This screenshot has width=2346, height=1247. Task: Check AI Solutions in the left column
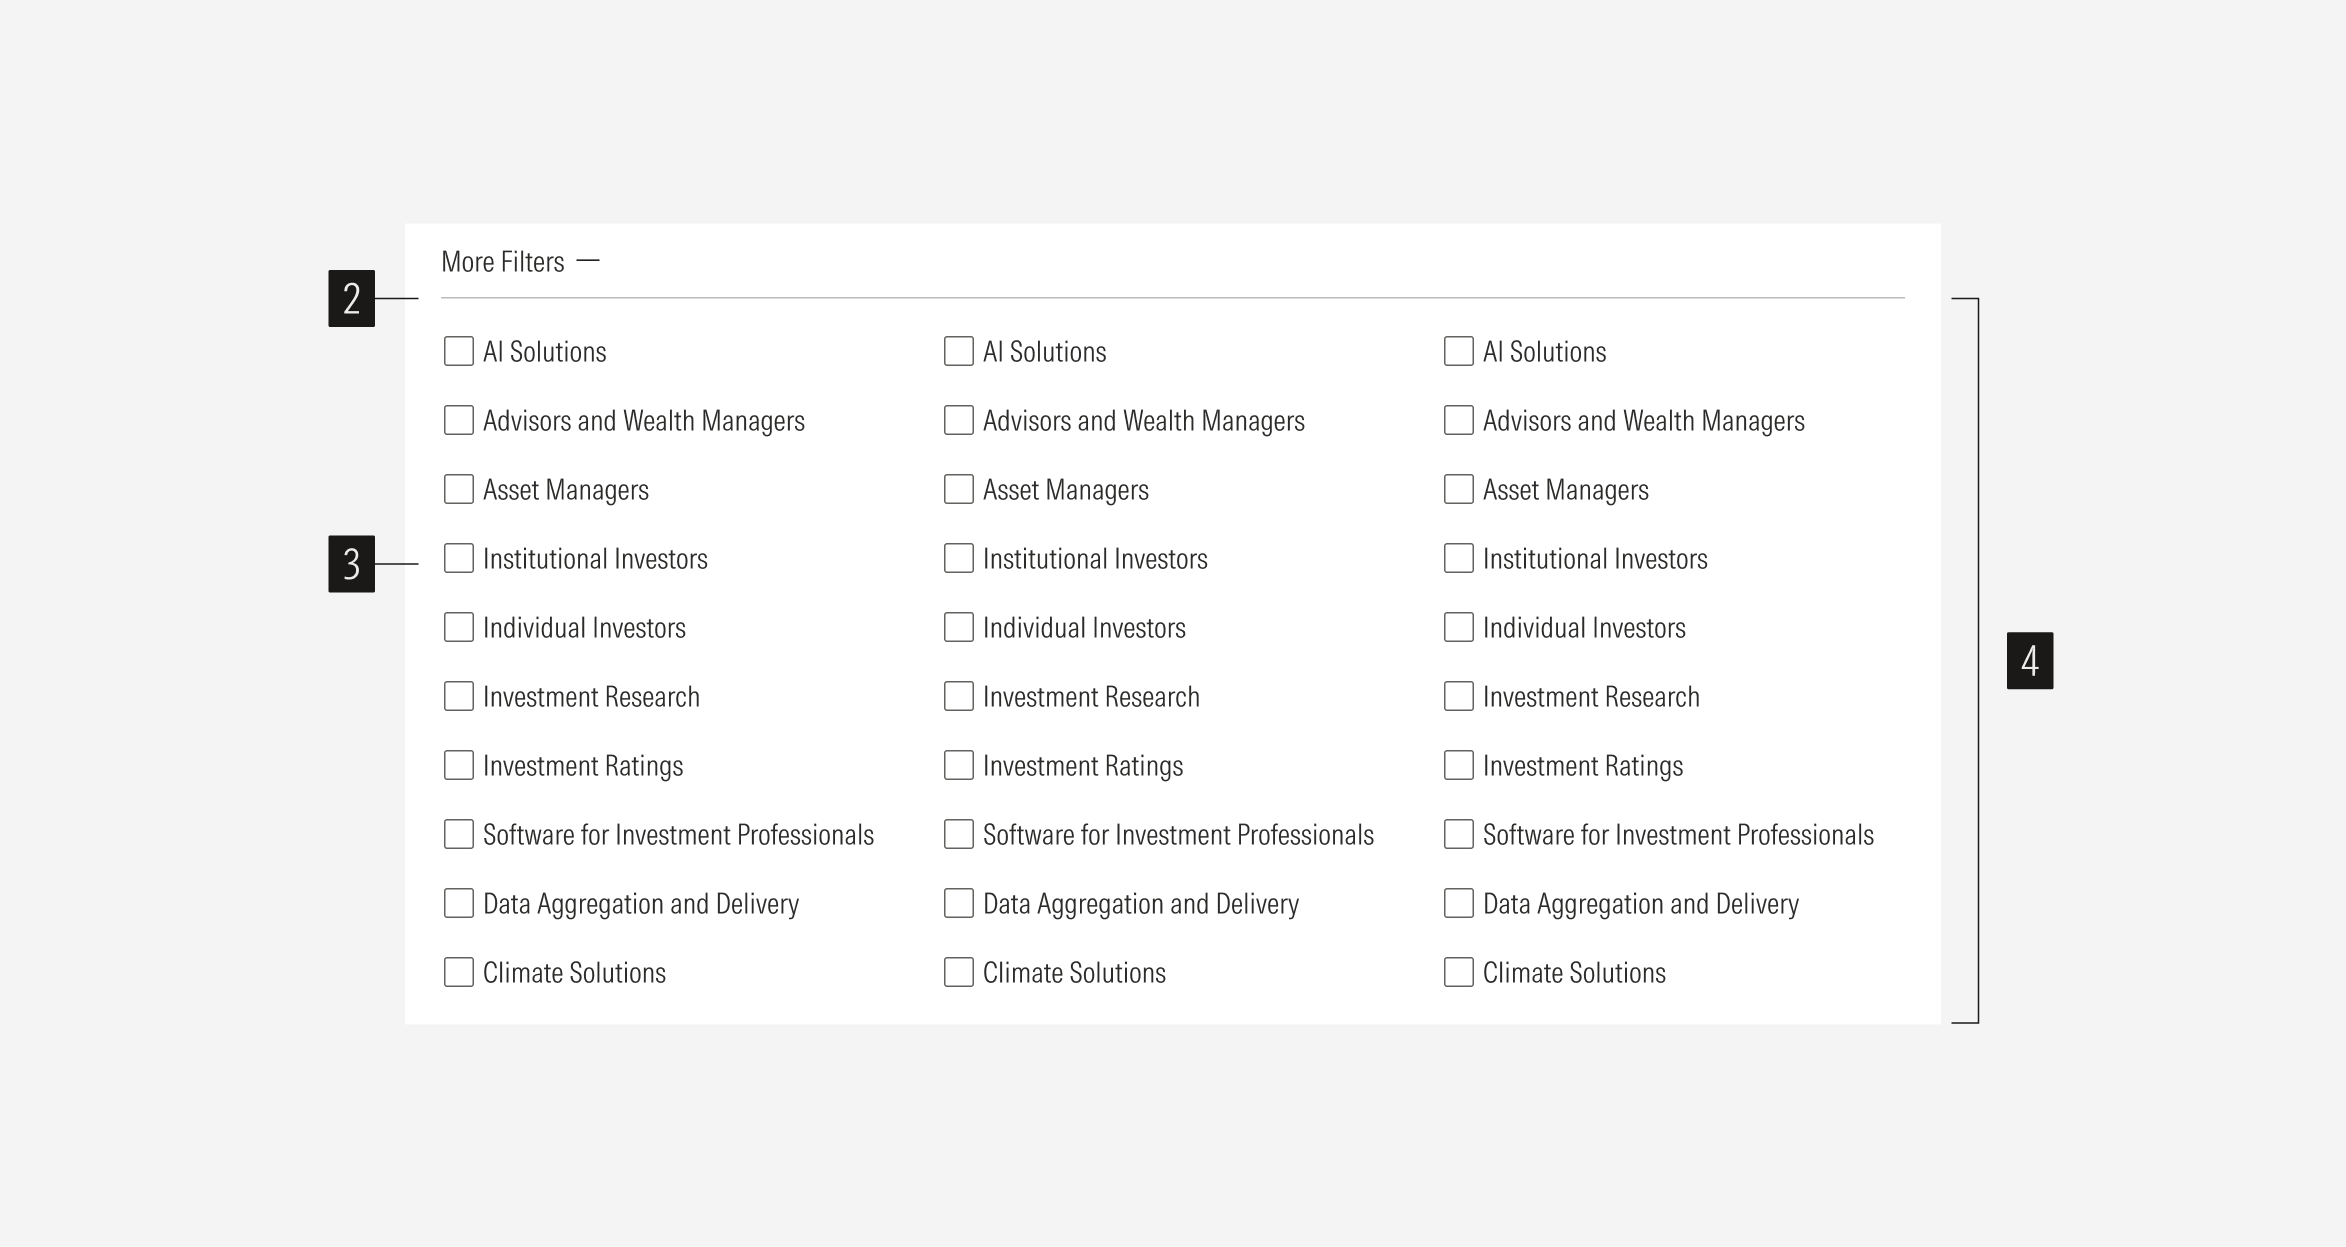coord(459,351)
